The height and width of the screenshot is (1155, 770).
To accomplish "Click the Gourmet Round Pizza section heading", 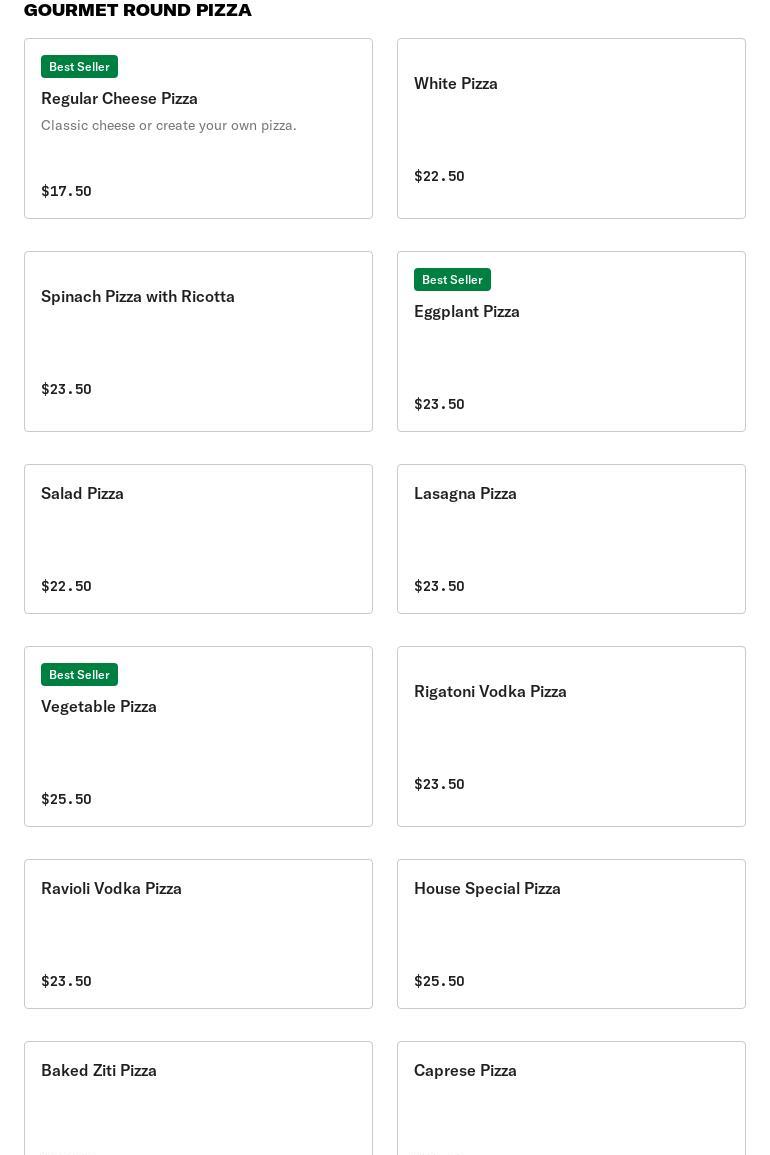I will [138, 10].
